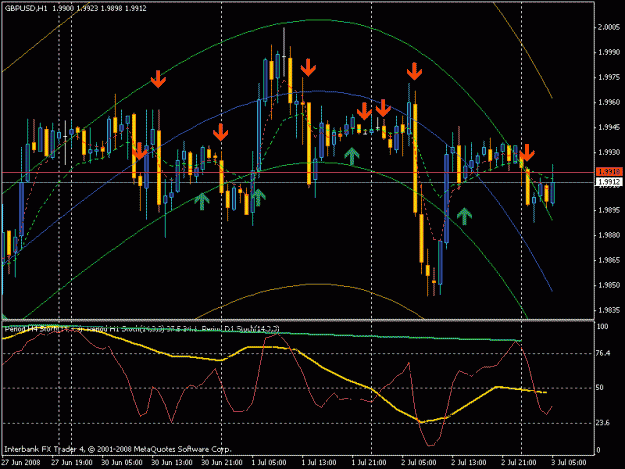Click the 0 level on stochastic scale
This screenshot has width=625, height=469.
(x=599, y=450)
